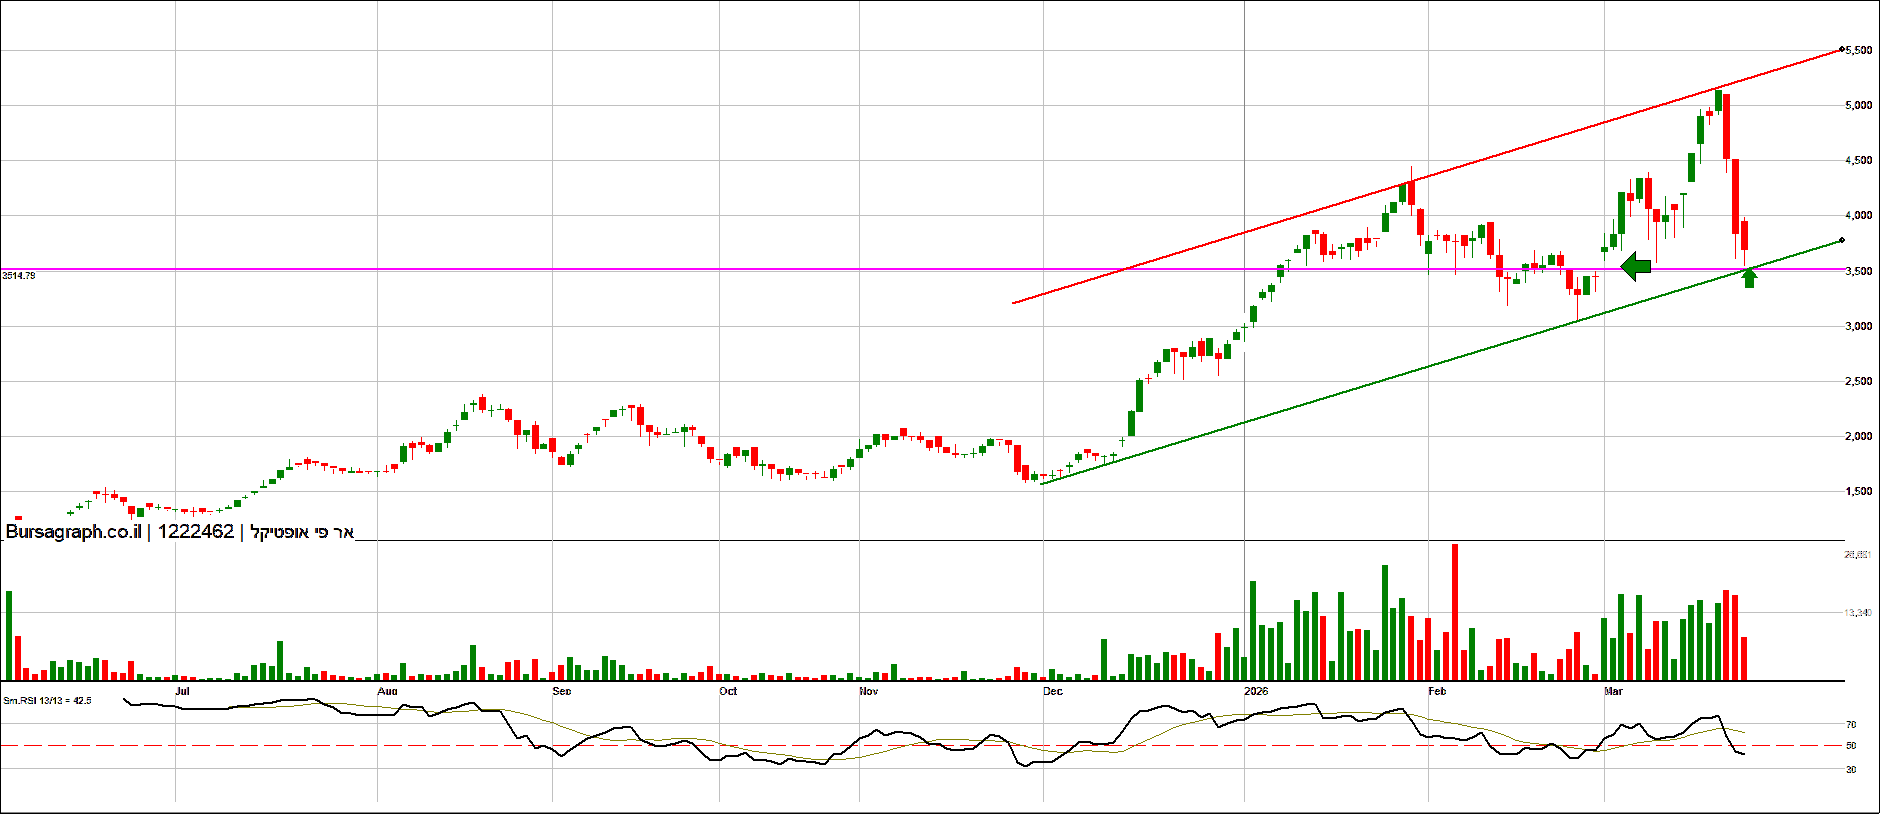This screenshot has height=814, width=1880.
Task: Click the Mar label on time axis
Action: (x=1613, y=691)
